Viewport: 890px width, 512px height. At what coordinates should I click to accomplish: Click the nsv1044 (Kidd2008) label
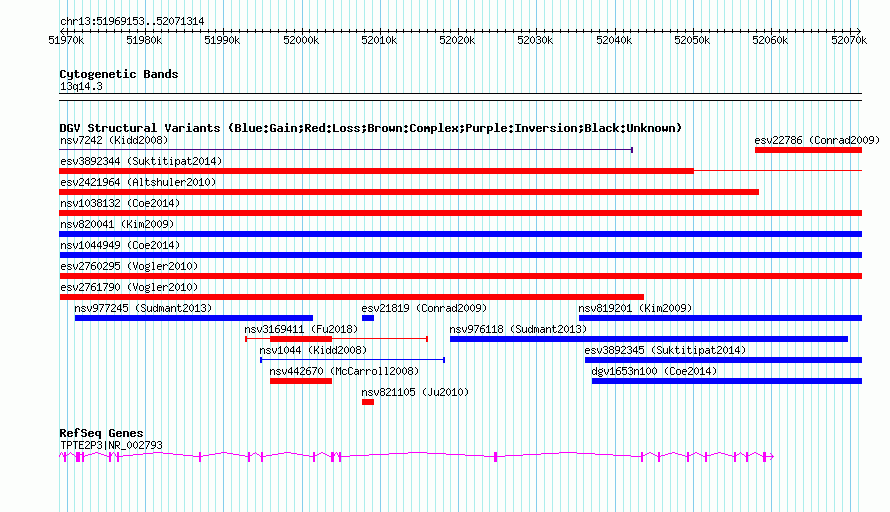(x=313, y=350)
